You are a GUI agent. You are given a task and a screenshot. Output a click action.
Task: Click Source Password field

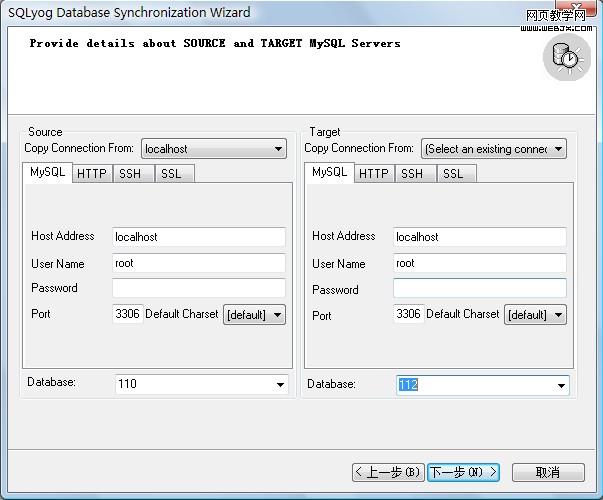(199, 288)
